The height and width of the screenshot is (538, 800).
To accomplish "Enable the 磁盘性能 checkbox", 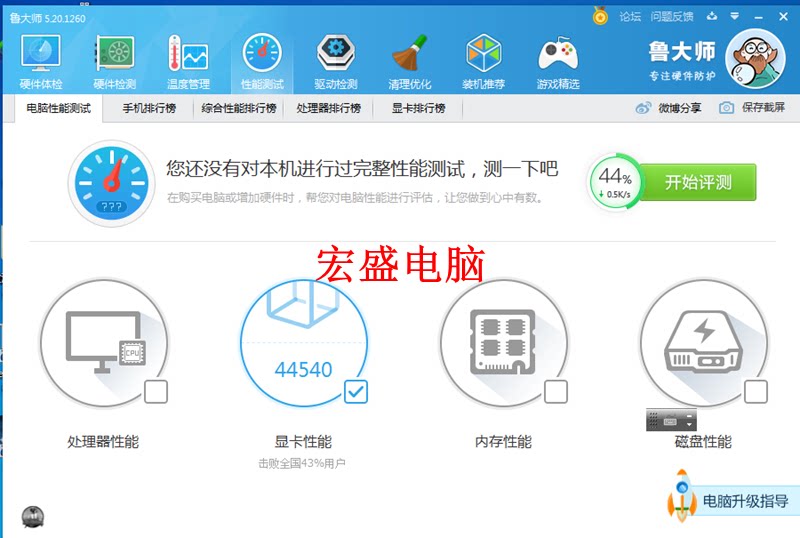I will [756, 392].
